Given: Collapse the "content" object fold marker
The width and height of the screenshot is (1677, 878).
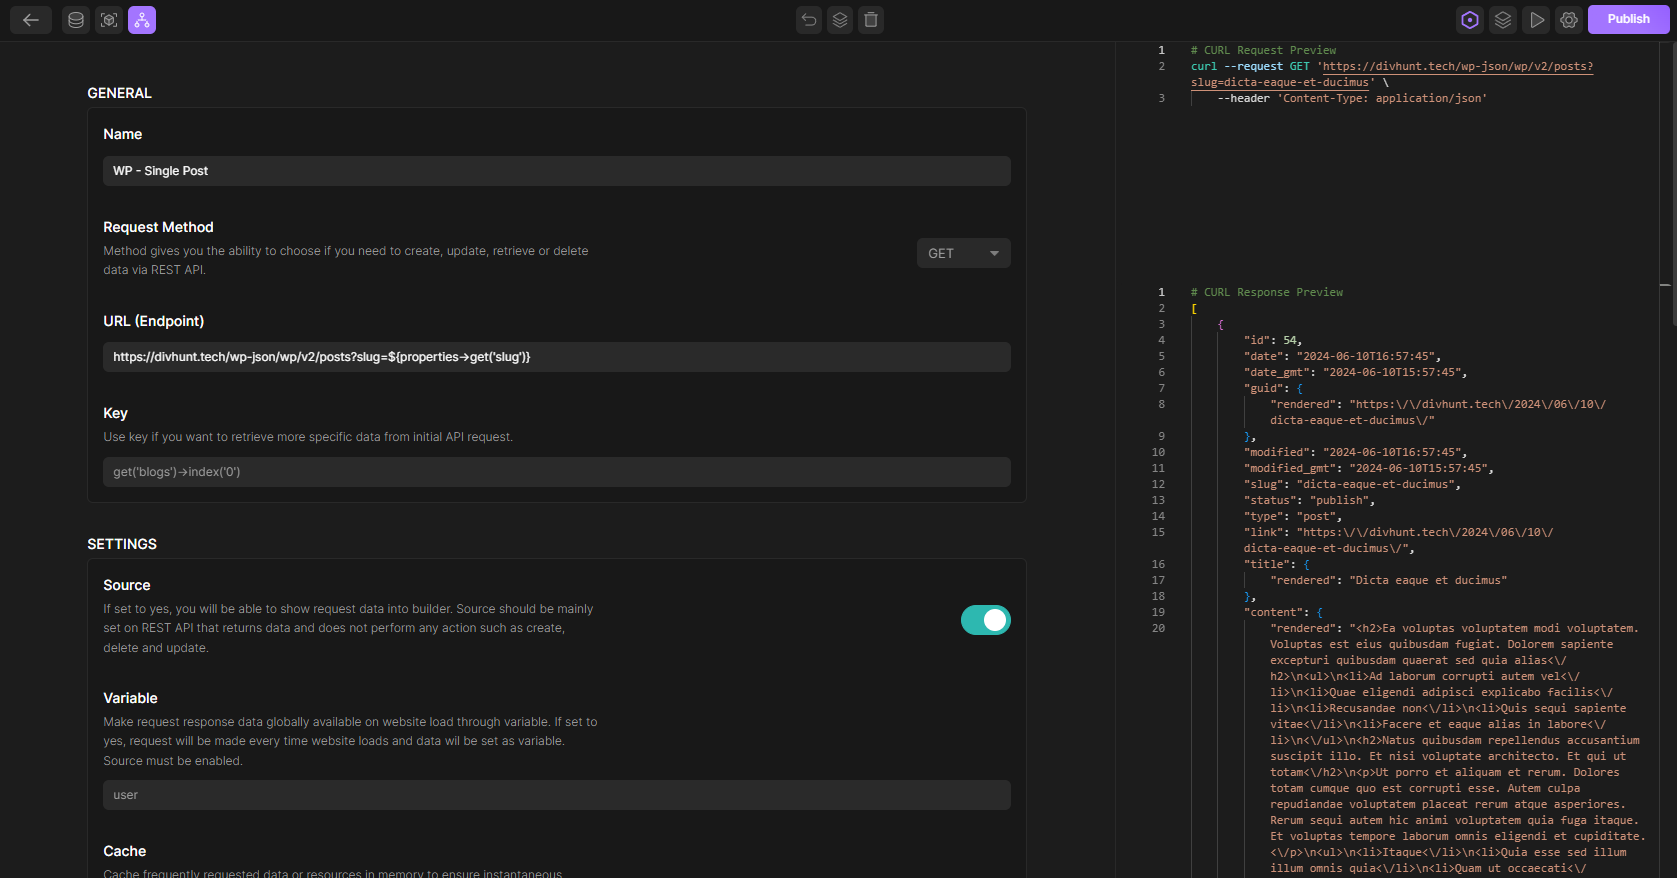Looking at the screenshot, I should (x=1320, y=612).
